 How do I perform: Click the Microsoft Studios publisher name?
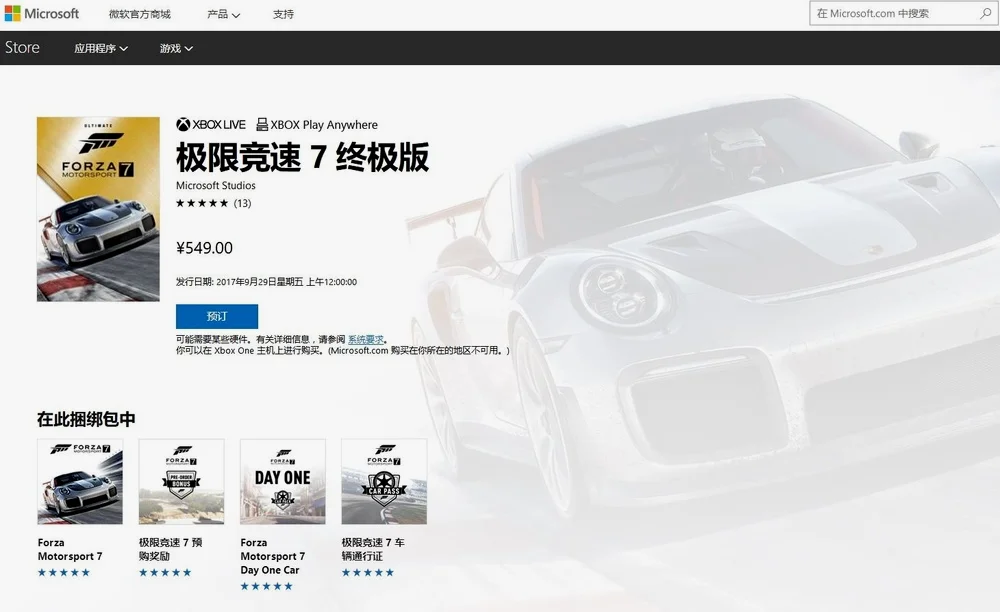pos(216,186)
